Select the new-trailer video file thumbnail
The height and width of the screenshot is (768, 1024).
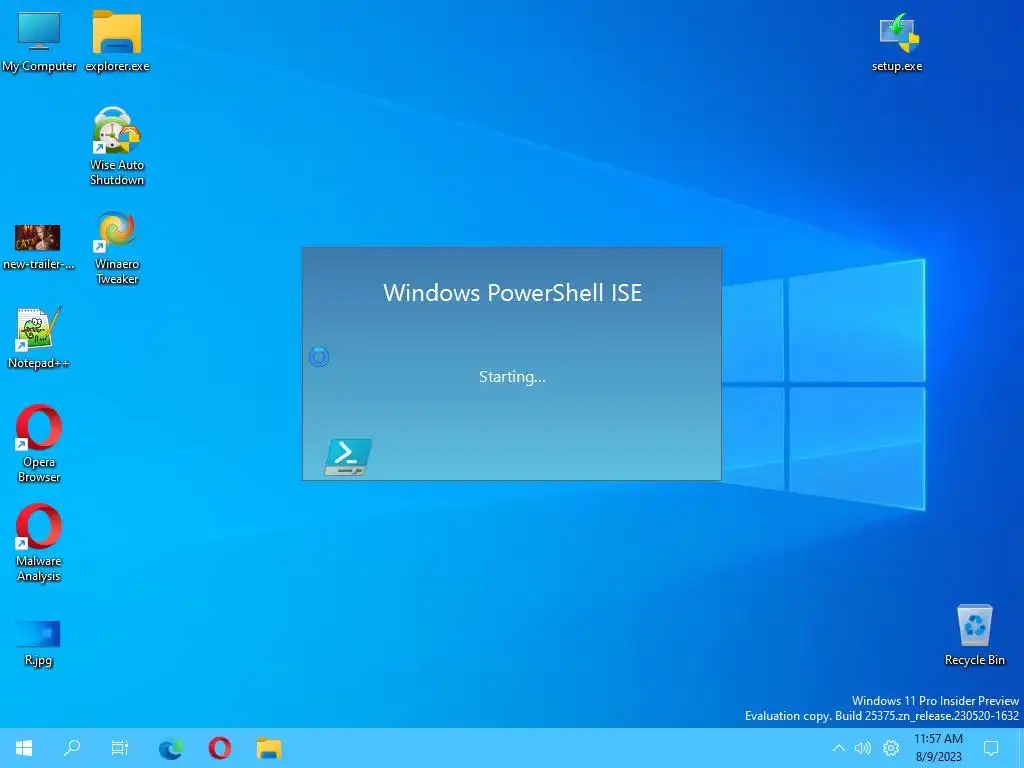pyautogui.click(x=39, y=247)
